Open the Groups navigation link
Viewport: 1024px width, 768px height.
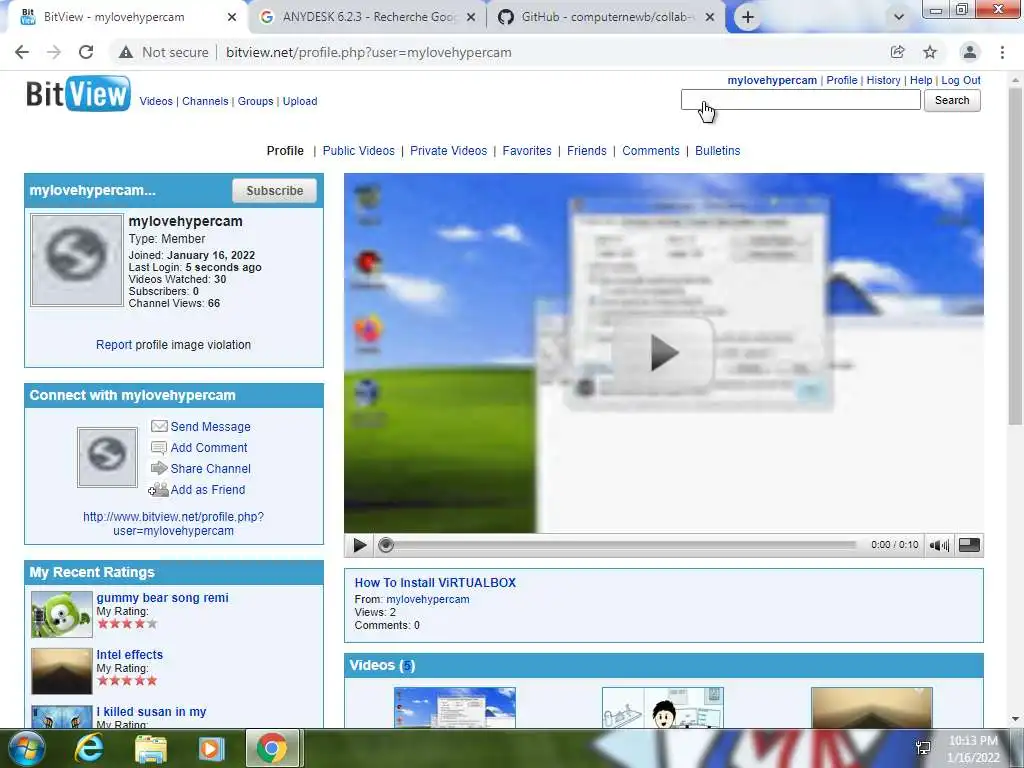255,101
